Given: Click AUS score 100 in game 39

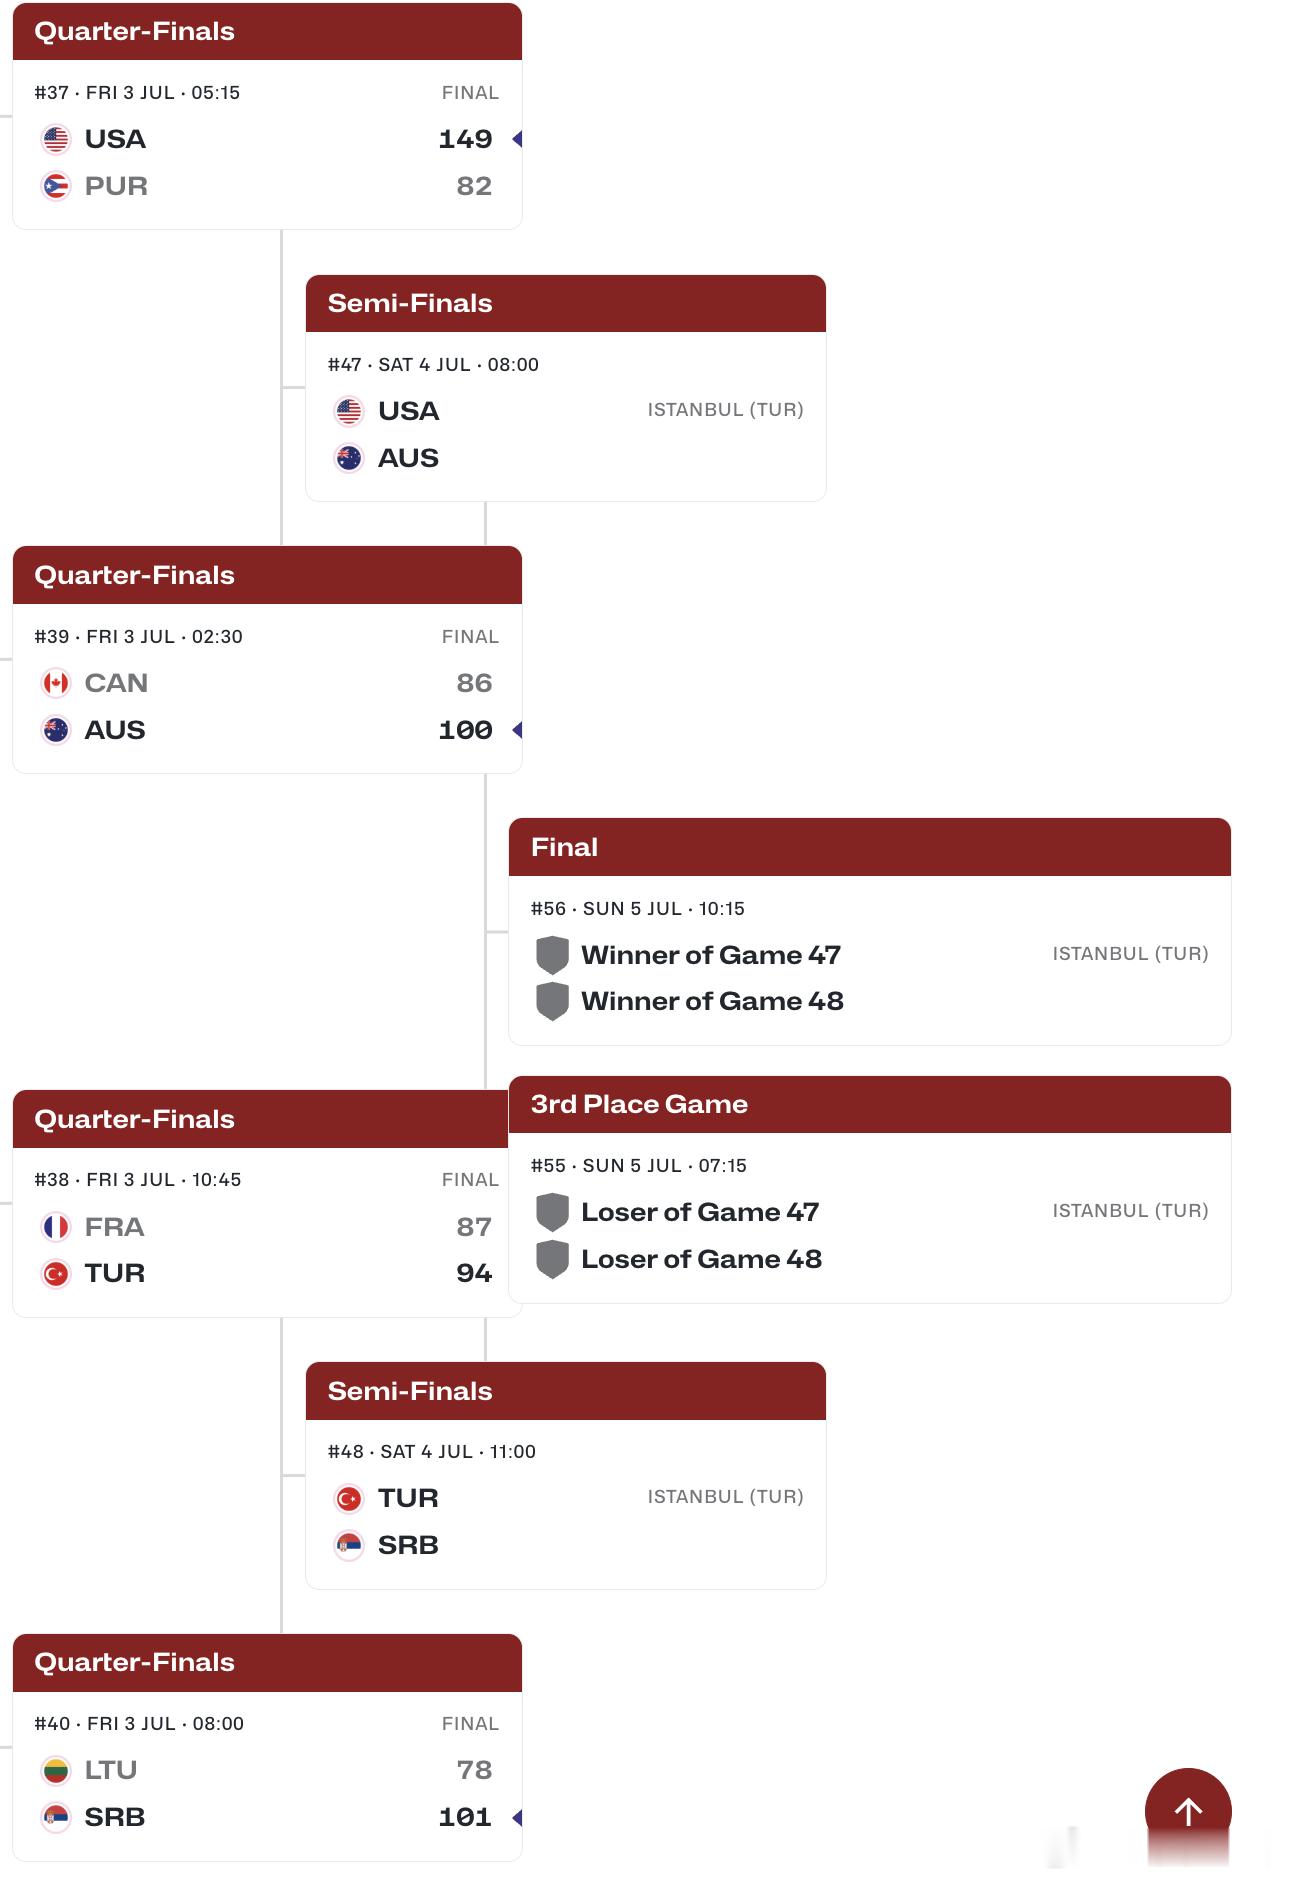Looking at the screenshot, I should (465, 730).
